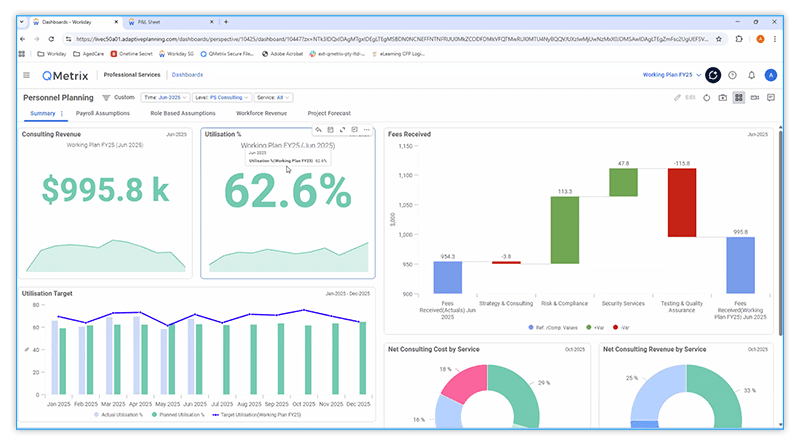800x448 pixels.
Task: Click the user avatar 'A' in header
Action: [x=770, y=75]
